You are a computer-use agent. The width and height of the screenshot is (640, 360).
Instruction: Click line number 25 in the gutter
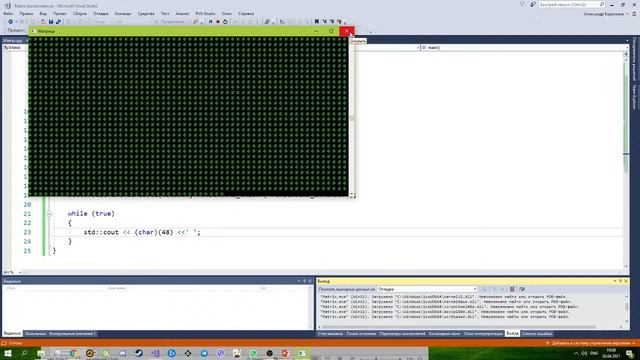(27, 251)
